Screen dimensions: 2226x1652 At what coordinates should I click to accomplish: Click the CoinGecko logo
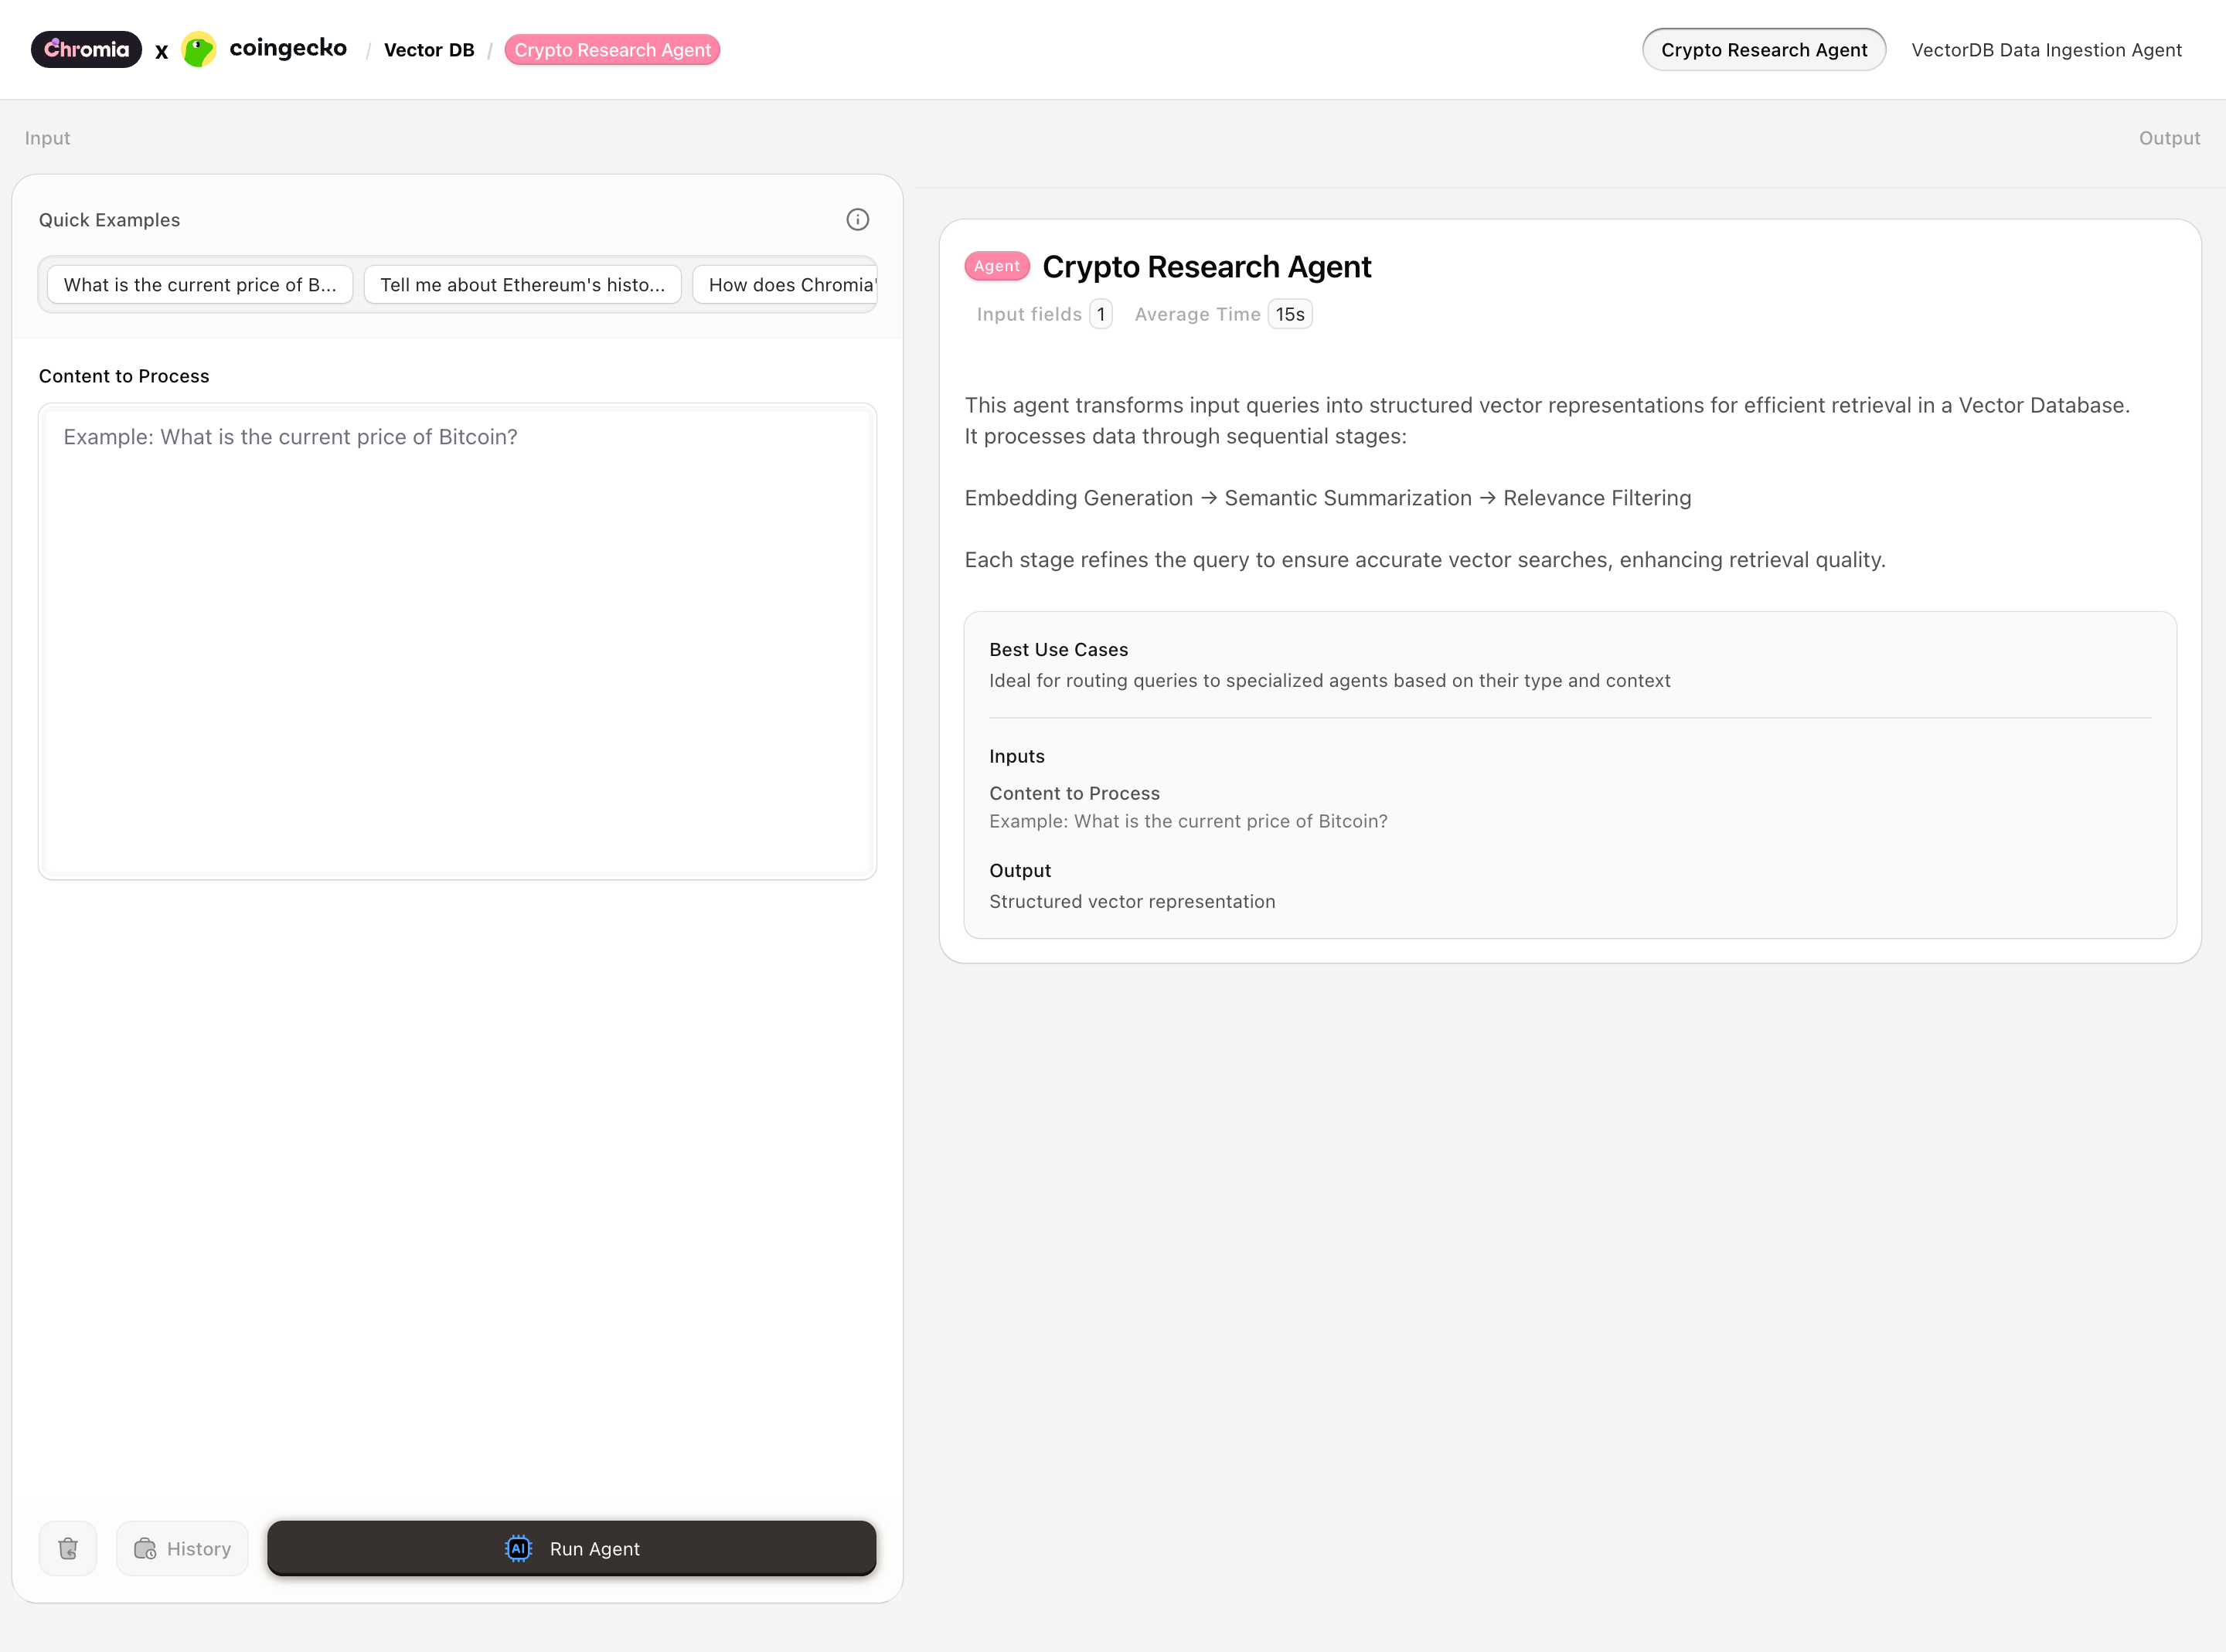(199, 49)
